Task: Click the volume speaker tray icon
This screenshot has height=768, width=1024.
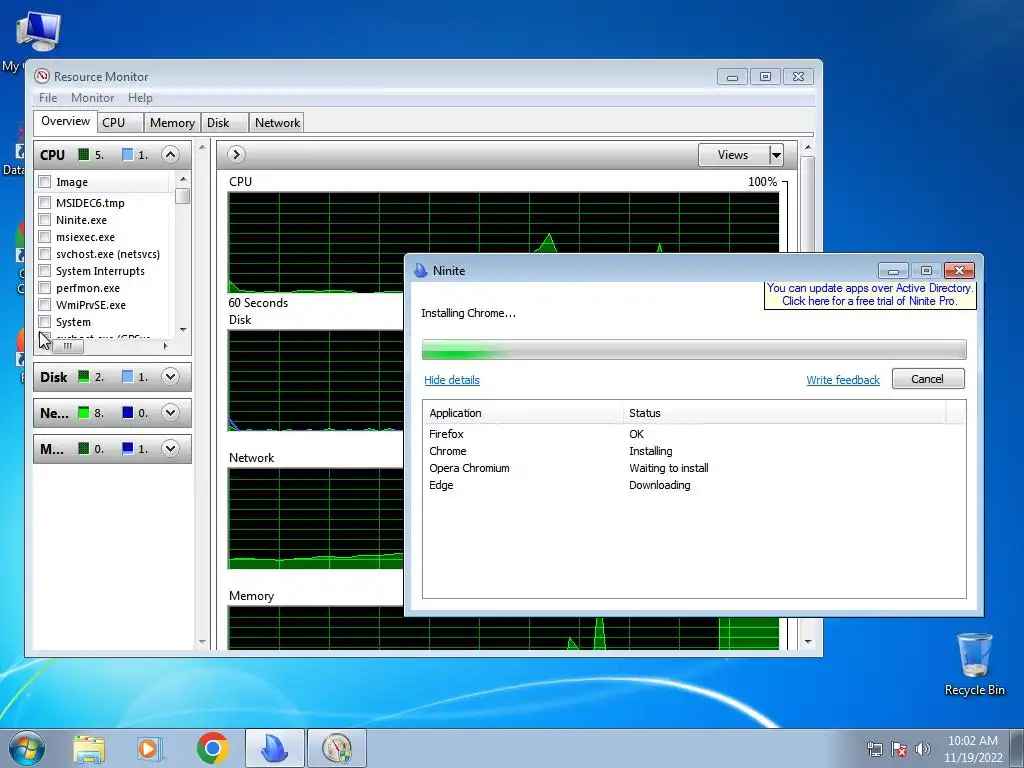Action: point(922,749)
